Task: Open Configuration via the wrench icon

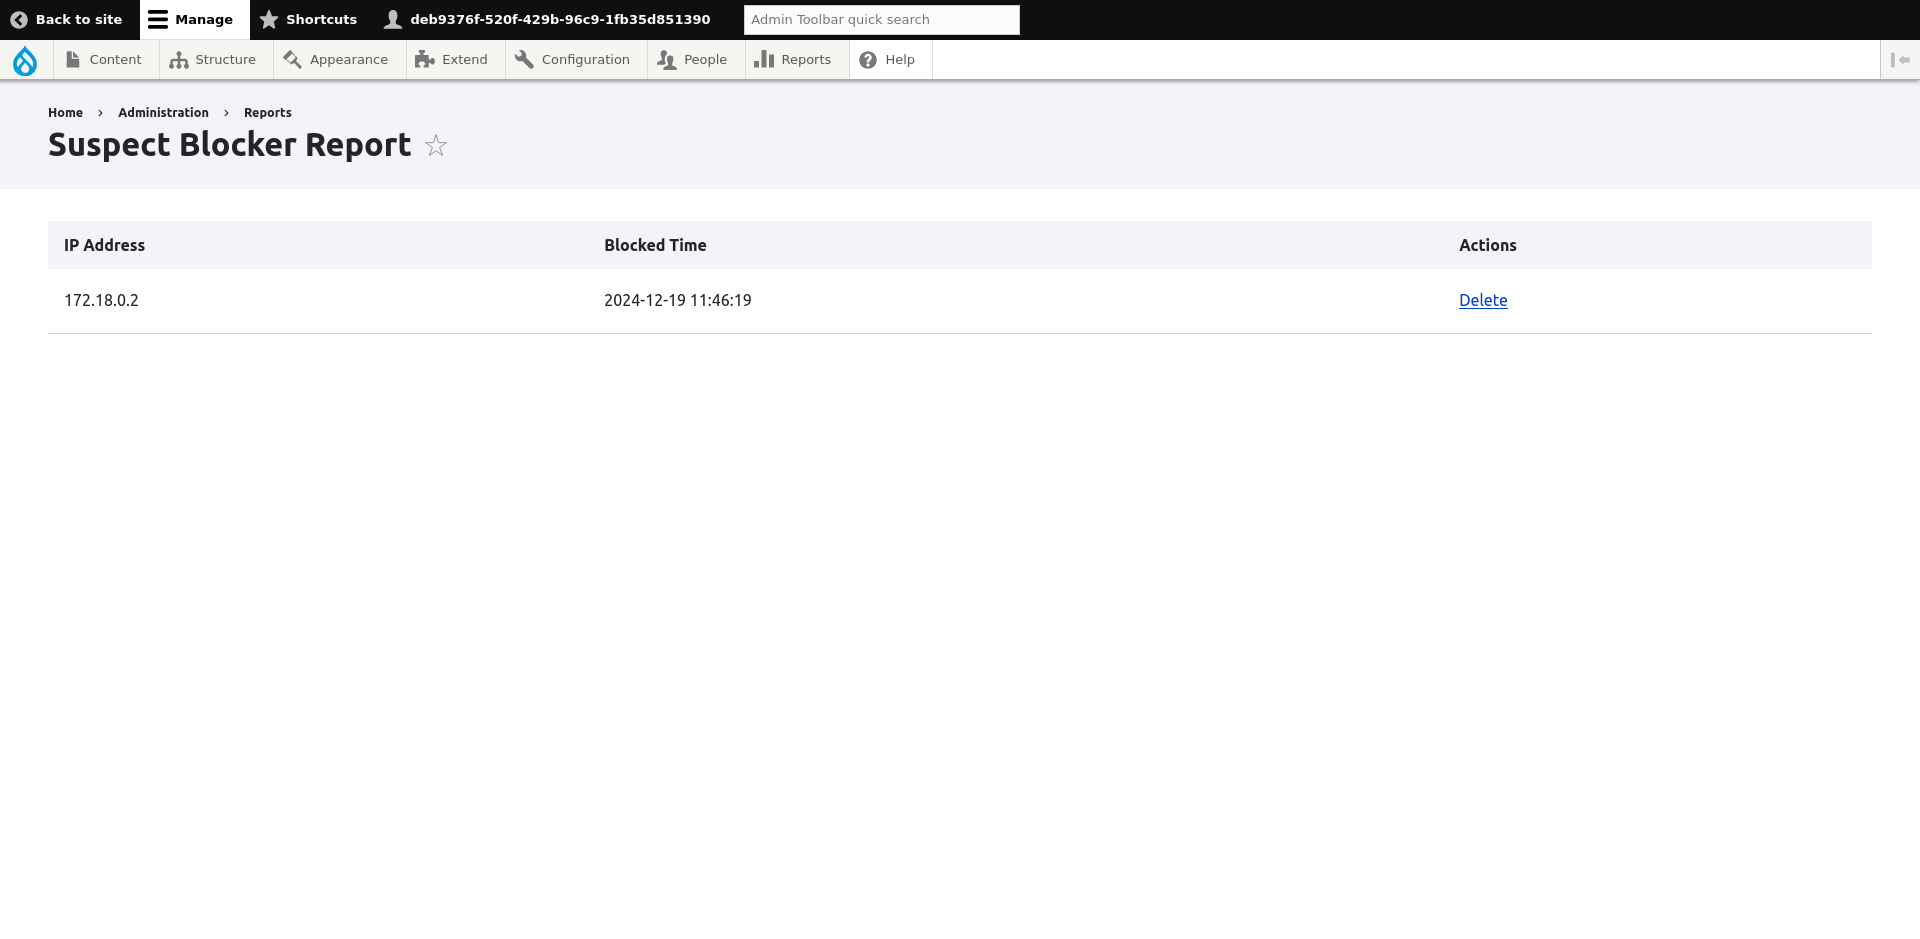Action: pos(523,59)
